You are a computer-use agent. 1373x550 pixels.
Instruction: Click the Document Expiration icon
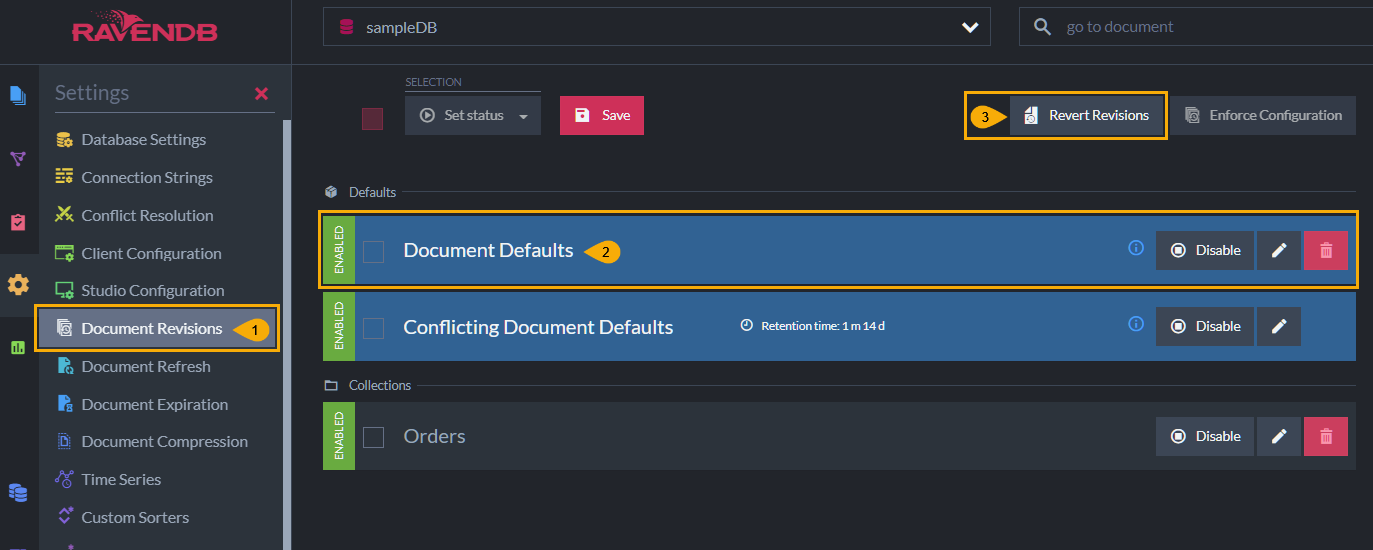(64, 404)
